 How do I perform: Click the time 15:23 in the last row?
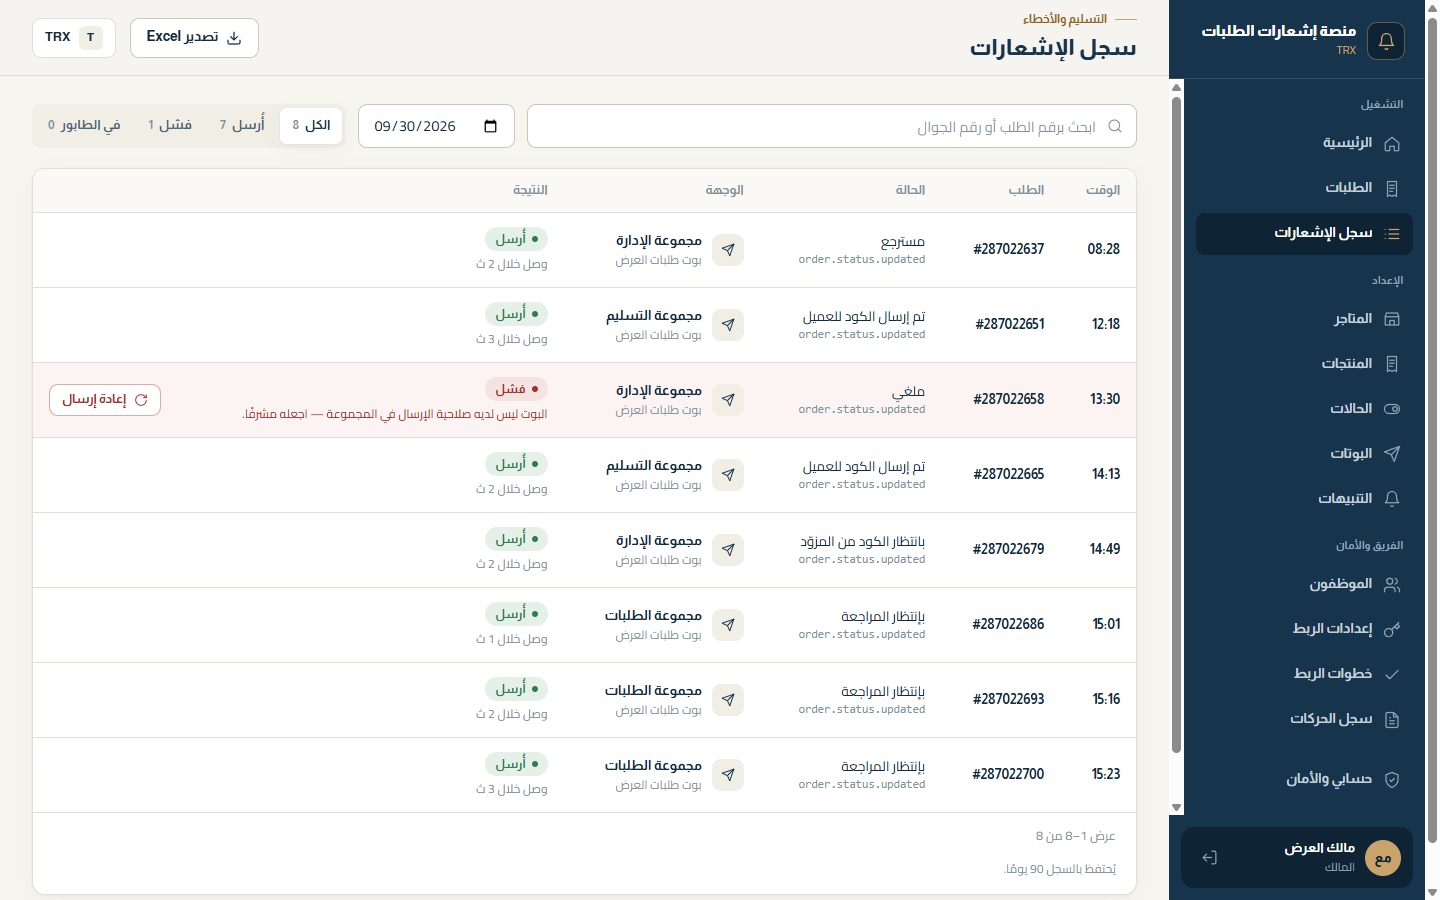(x=1106, y=774)
